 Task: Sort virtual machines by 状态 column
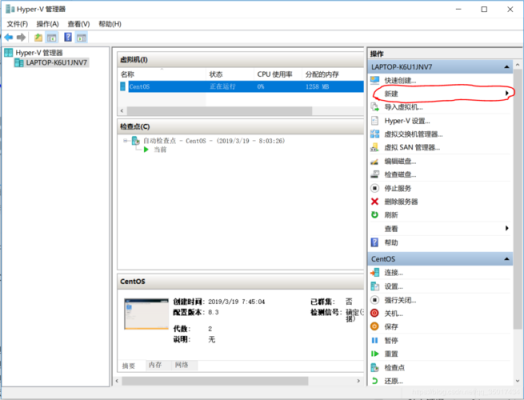point(216,75)
